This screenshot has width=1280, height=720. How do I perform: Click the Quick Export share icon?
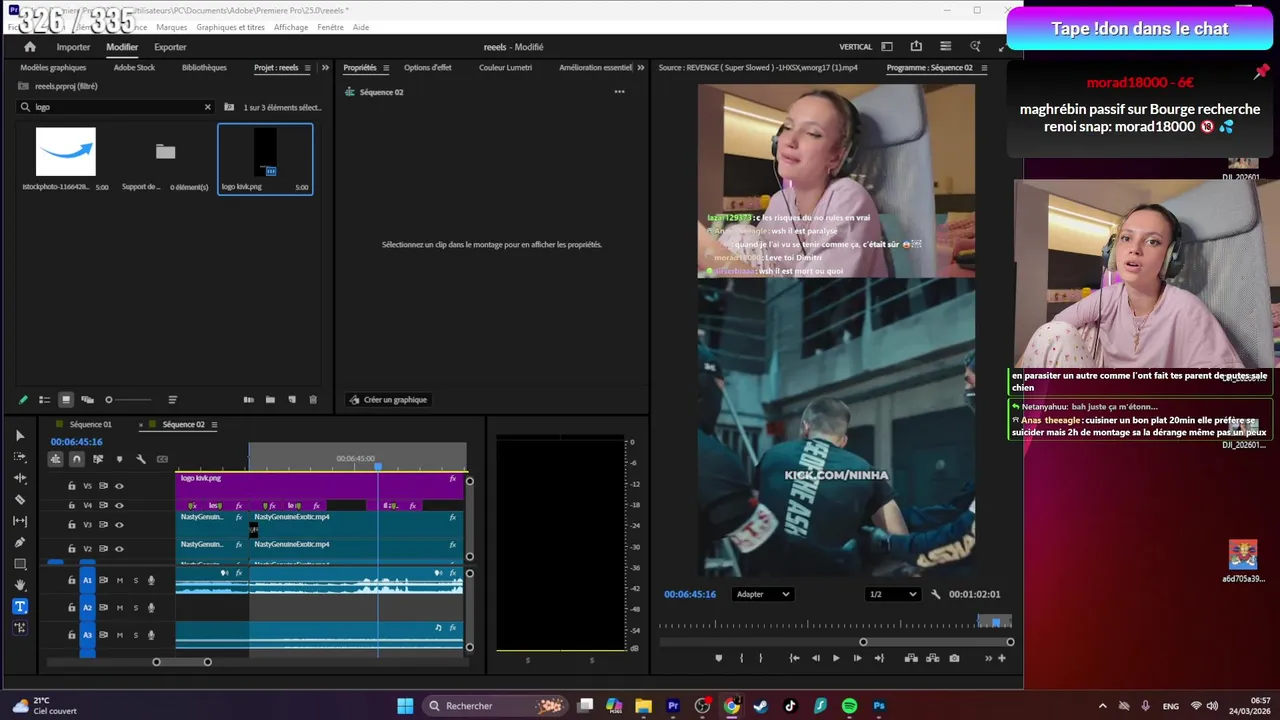click(x=916, y=46)
